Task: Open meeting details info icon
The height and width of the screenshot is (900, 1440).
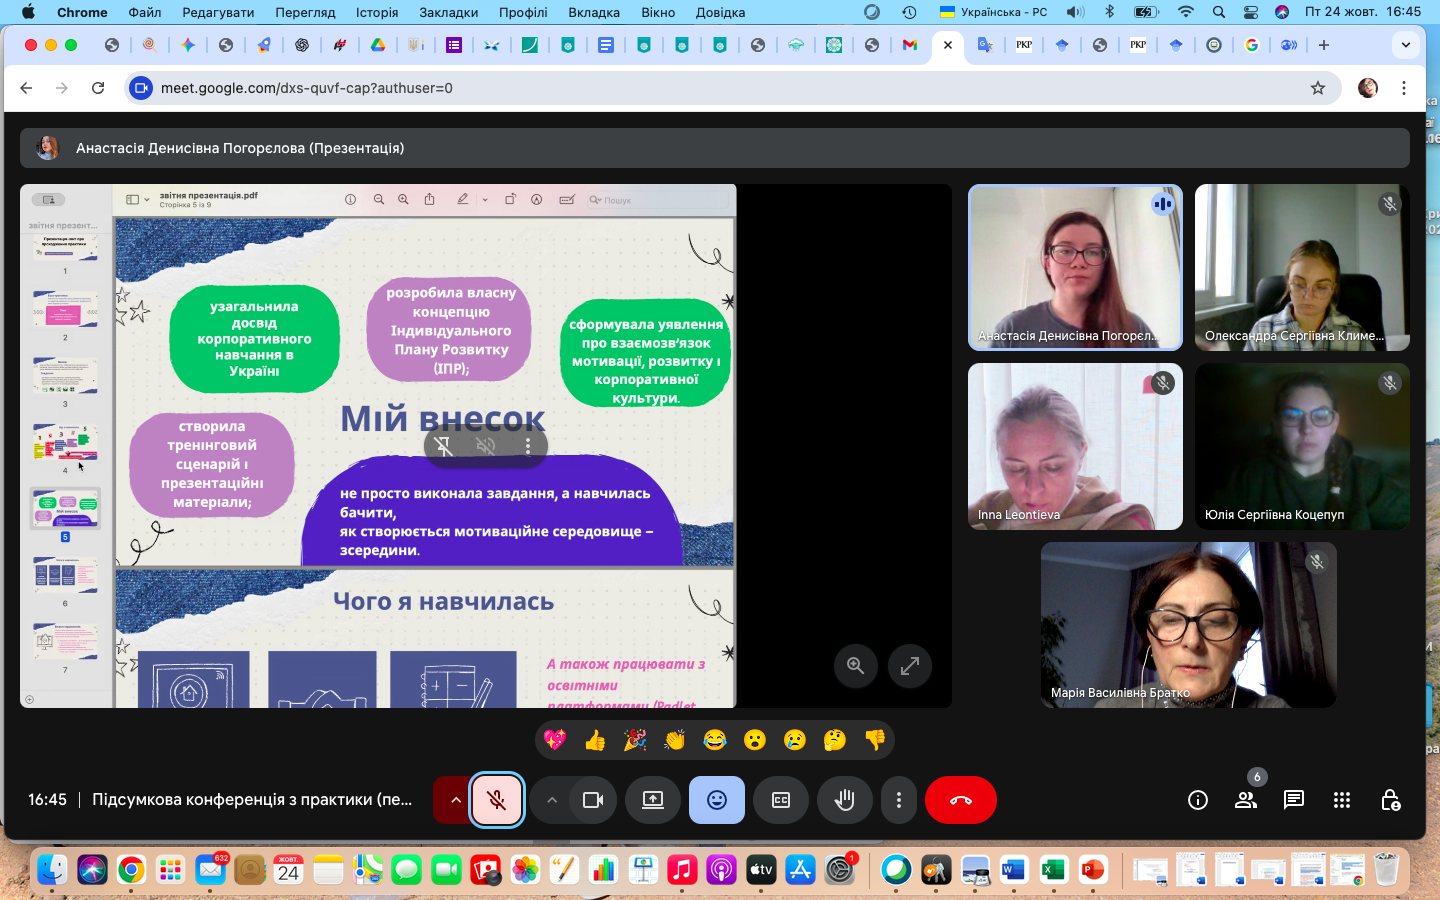Action: [1198, 800]
